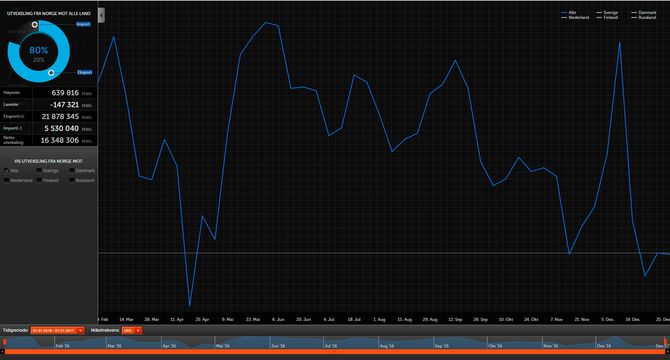This screenshot has height=360, width=670.
Task: Open the Tidsperiode date range dropdown
Action: (57, 331)
